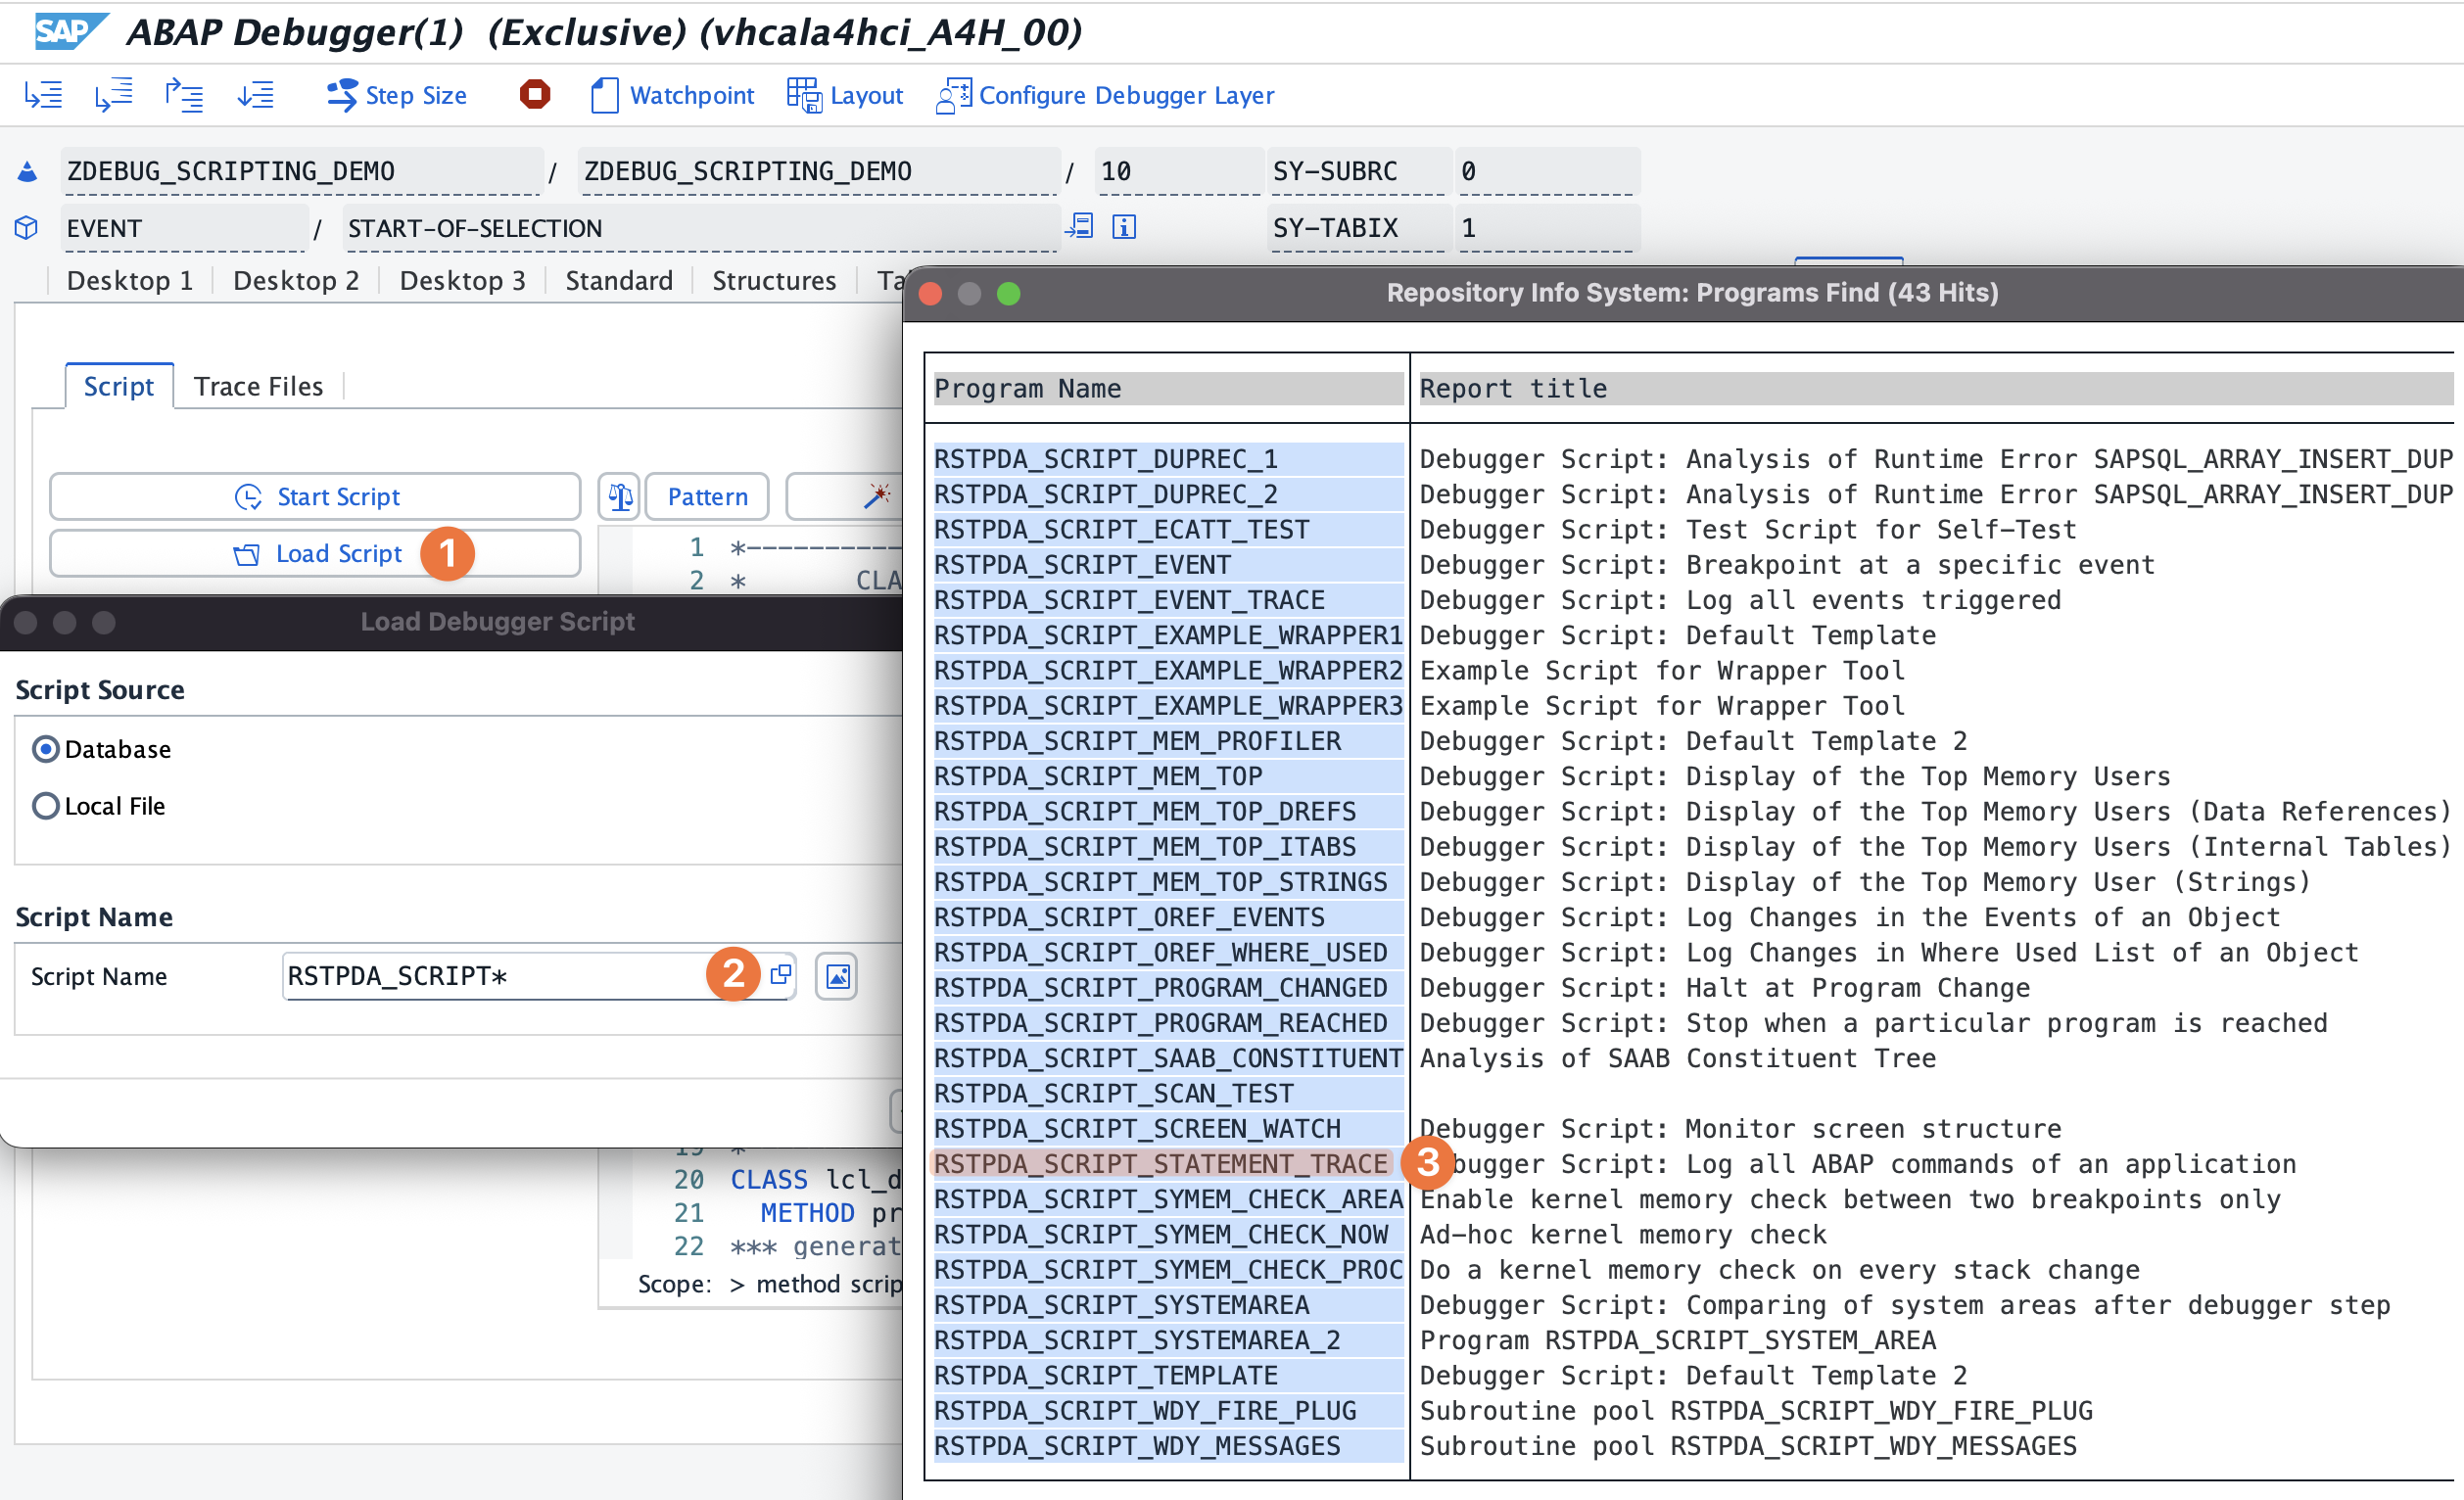This screenshot has width=2464, height=1500.
Task: Open the Script Name value help icon
Action: coord(781,975)
